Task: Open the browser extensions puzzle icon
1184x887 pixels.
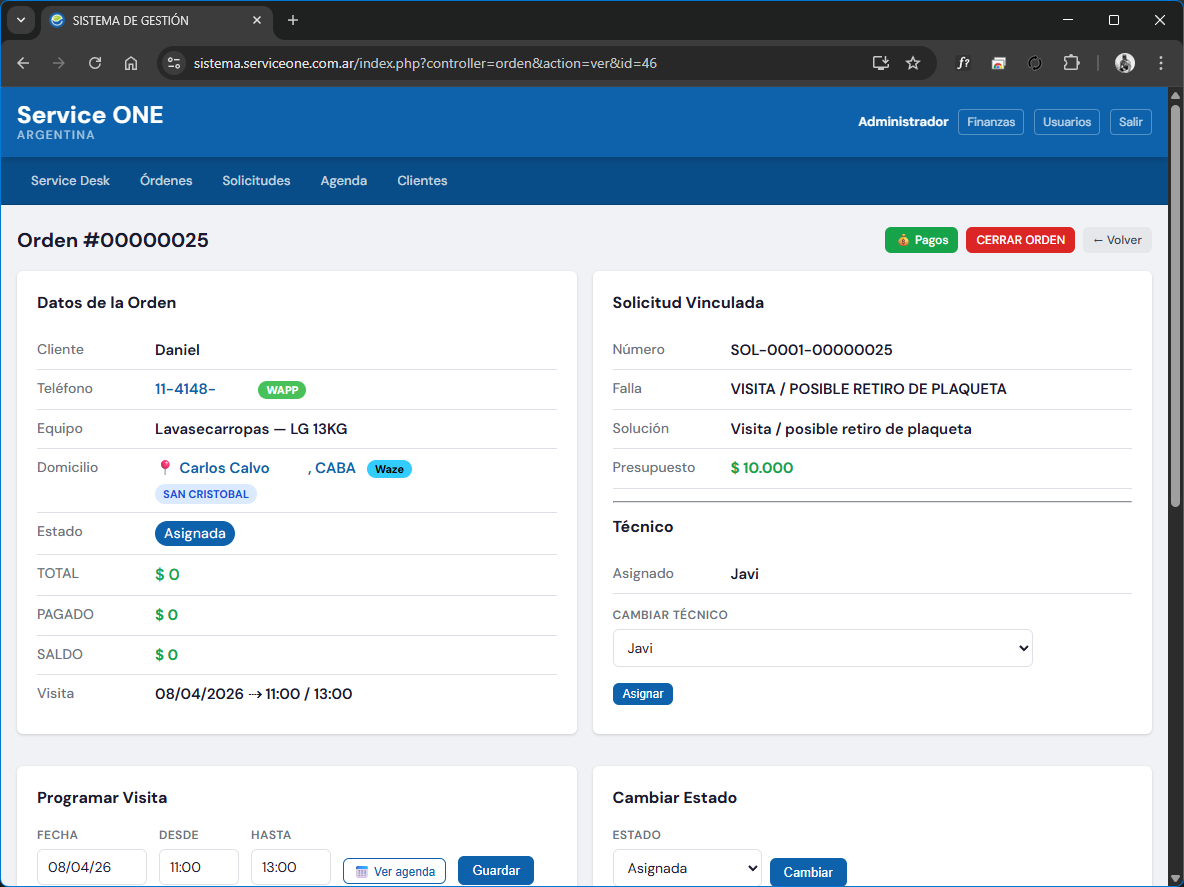Action: (x=1071, y=63)
